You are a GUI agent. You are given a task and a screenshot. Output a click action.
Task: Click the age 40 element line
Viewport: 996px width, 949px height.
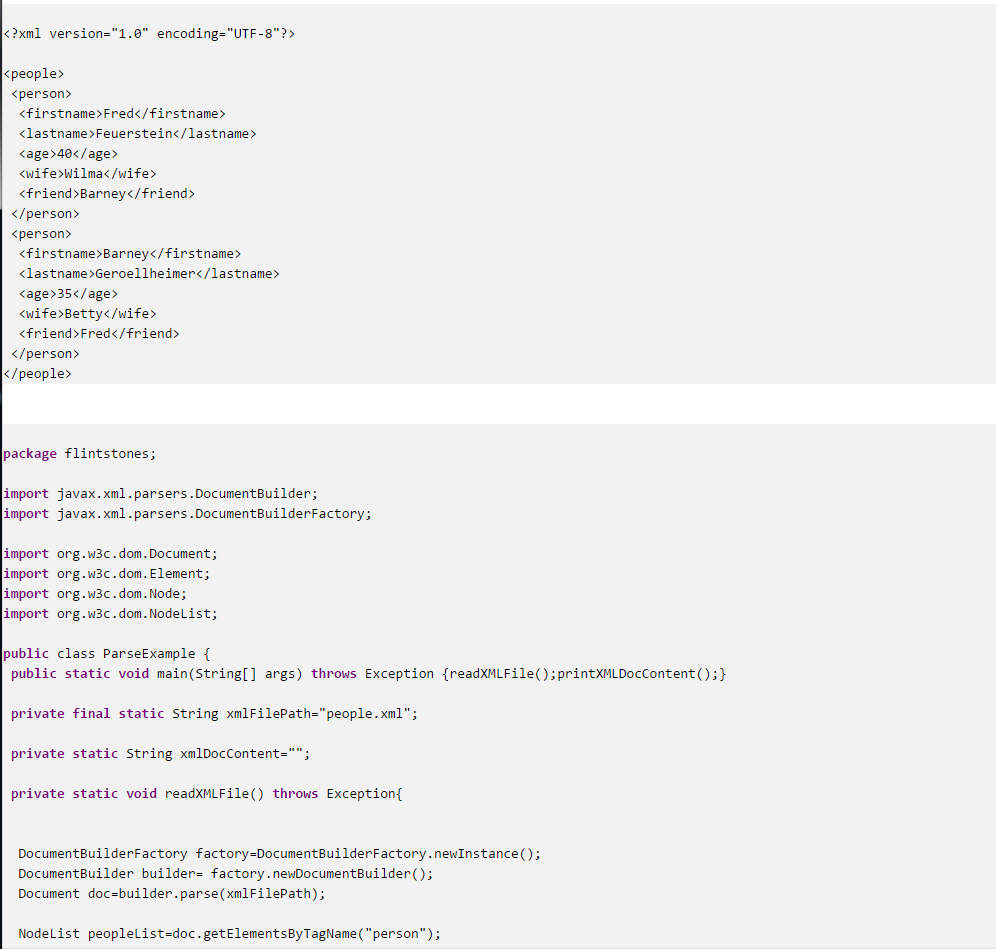[68, 154]
